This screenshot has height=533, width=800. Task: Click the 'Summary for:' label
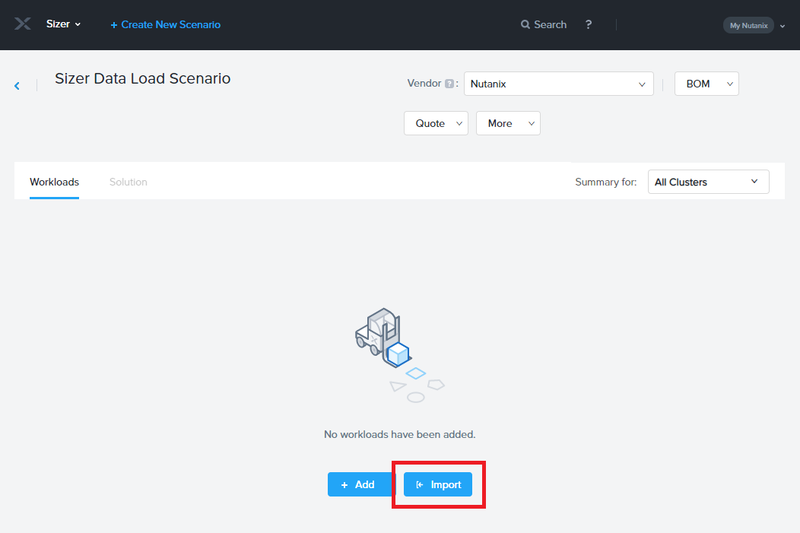click(x=606, y=182)
